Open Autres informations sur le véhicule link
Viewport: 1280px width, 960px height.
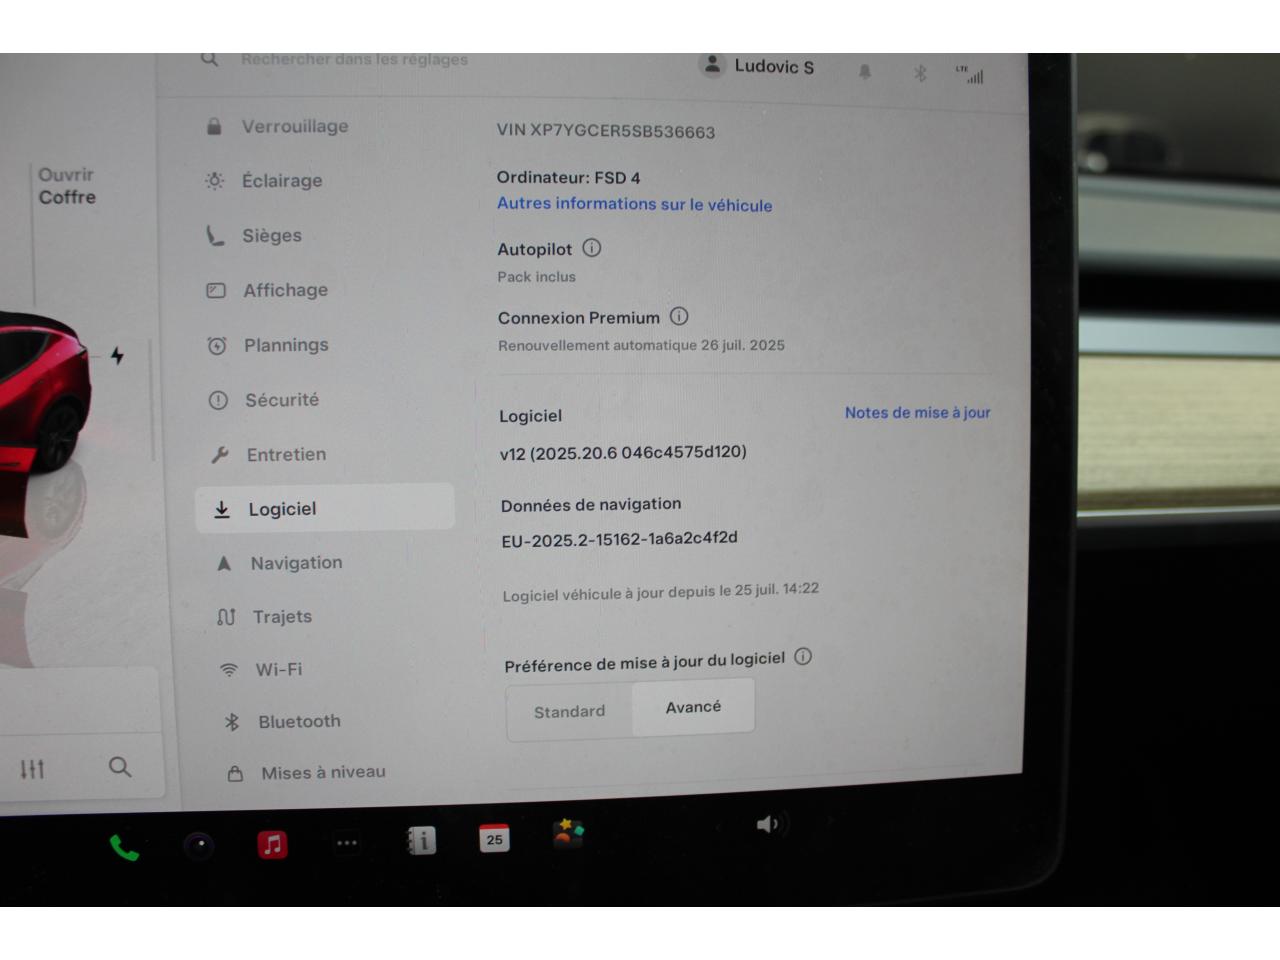pyautogui.click(x=635, y=204)
